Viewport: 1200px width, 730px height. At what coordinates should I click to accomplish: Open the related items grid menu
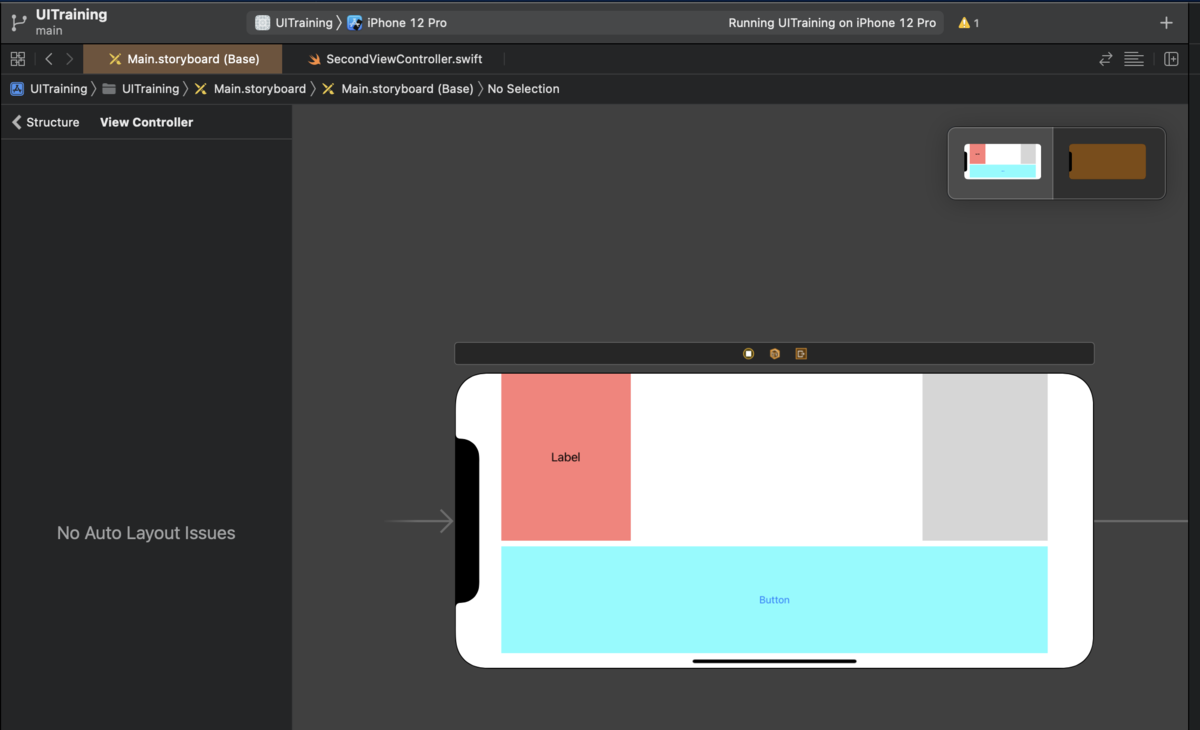tap(17, 59)
